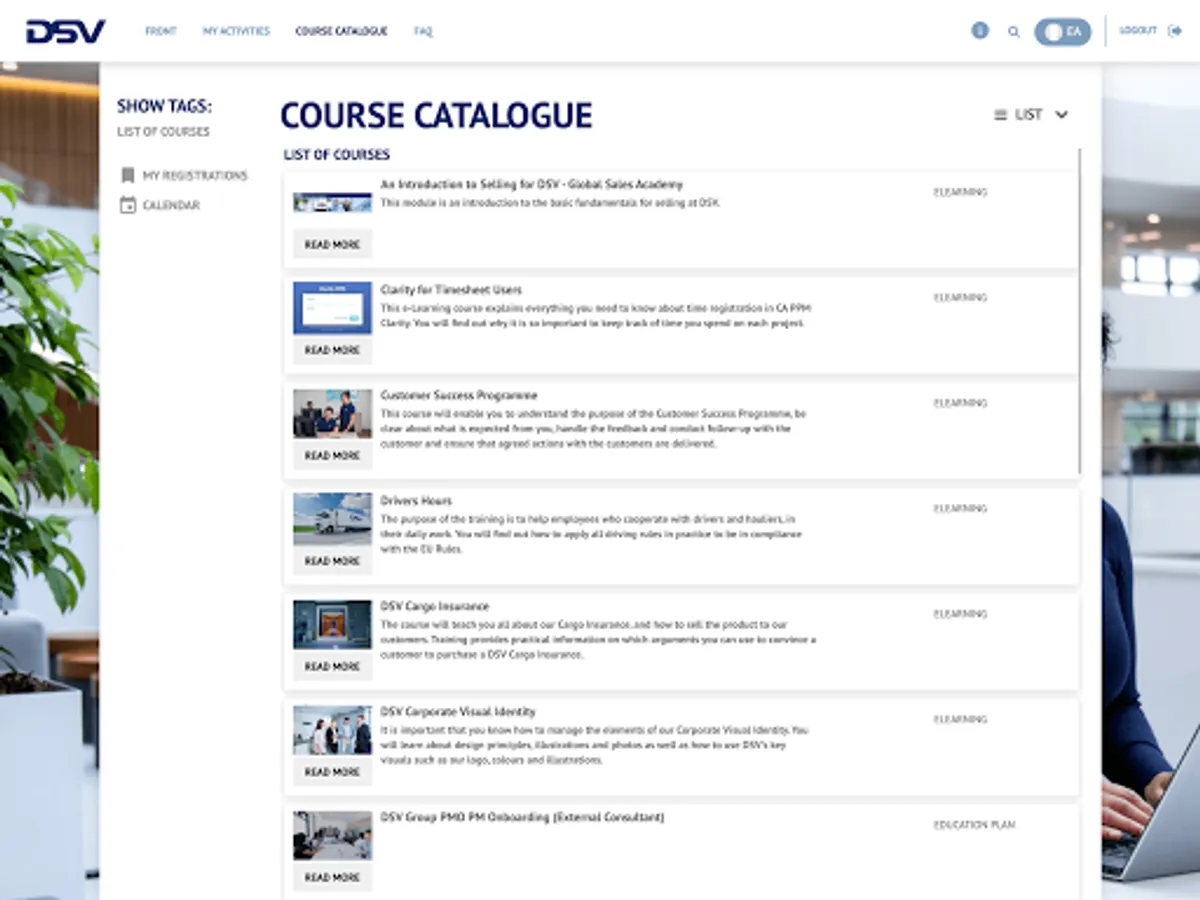
Task: Open the Calendar link
Action: pos(171,205)
